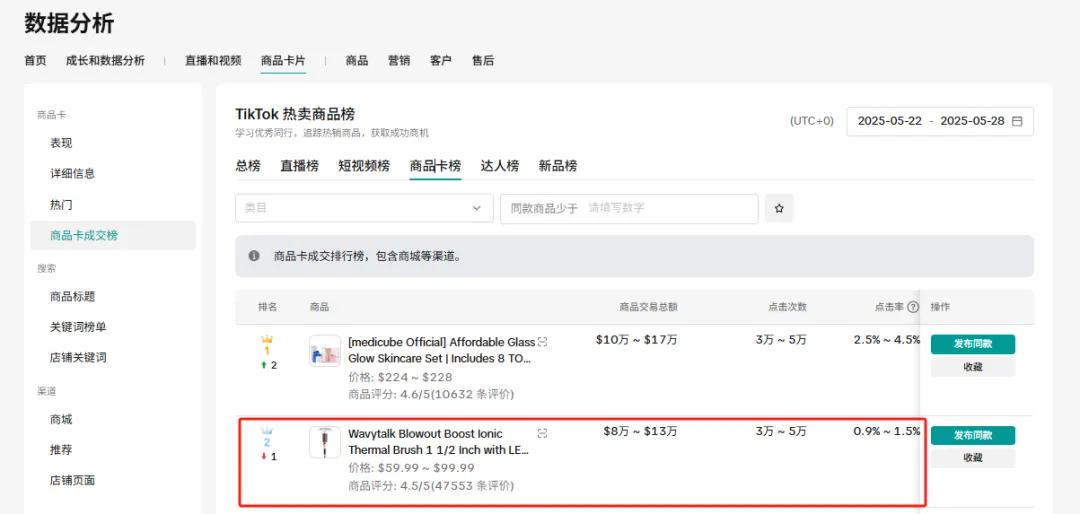Open the calendar icon in date range
The image size is (1080, 514).
(1017, 121)
